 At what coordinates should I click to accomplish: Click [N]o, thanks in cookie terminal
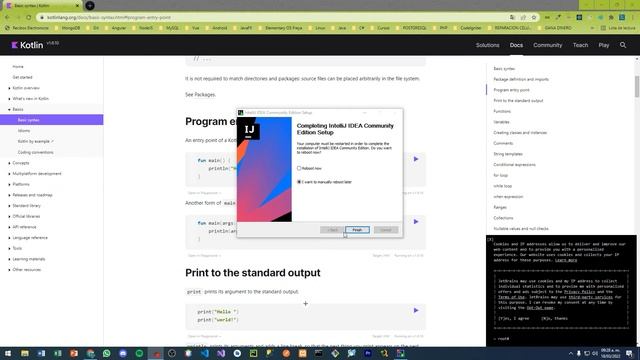554,318
